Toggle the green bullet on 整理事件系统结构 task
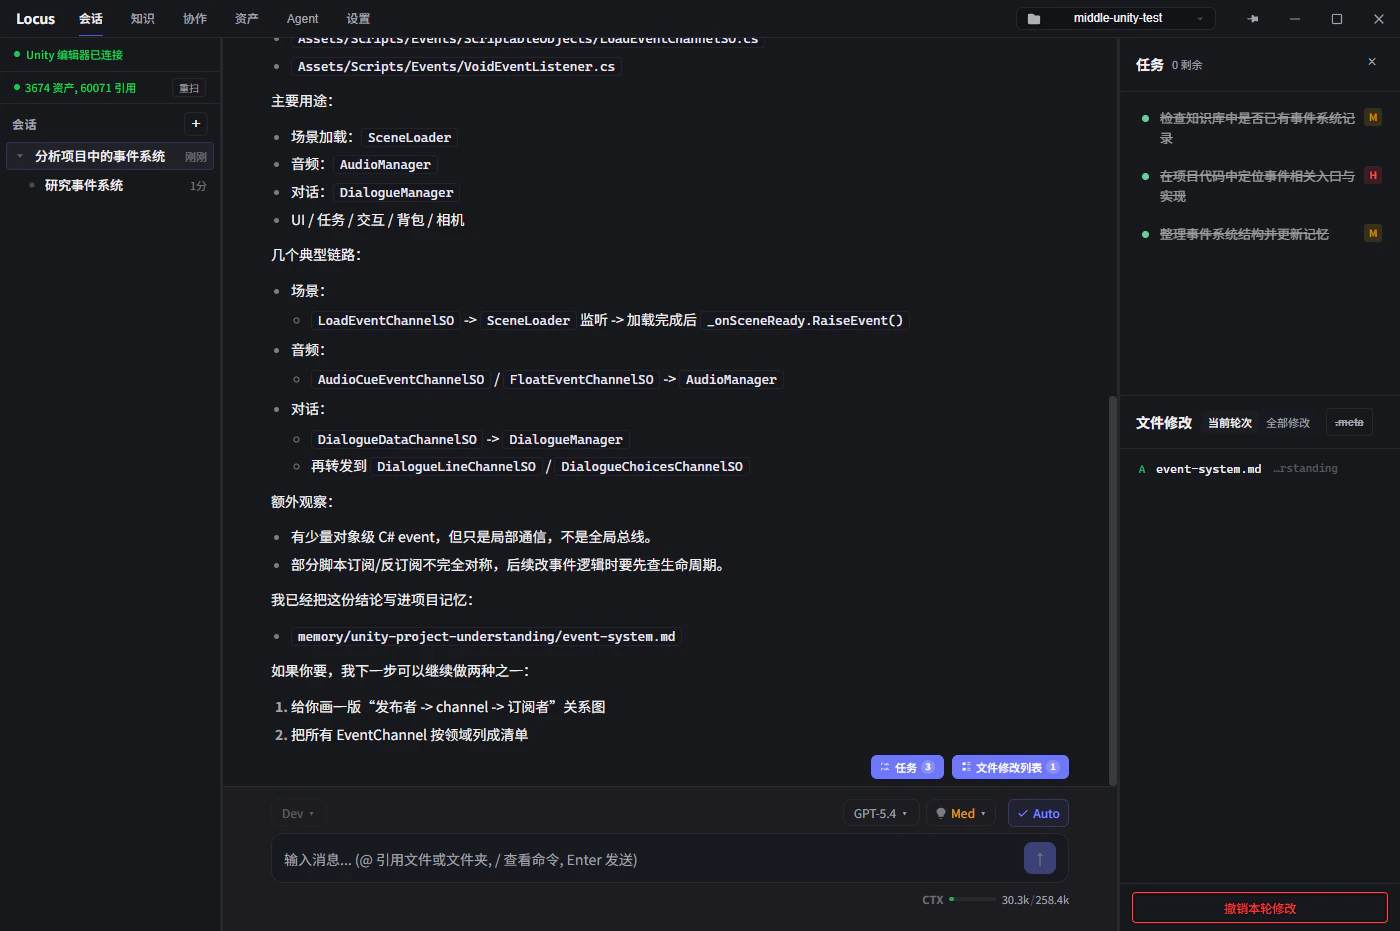The width and height of the screenshot is (1400, 931). click(1146, 233)
